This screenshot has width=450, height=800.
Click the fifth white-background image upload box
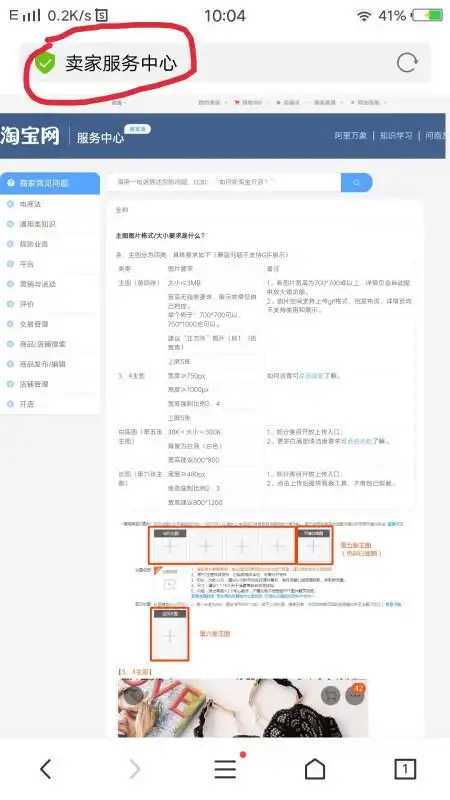[314, 545]
